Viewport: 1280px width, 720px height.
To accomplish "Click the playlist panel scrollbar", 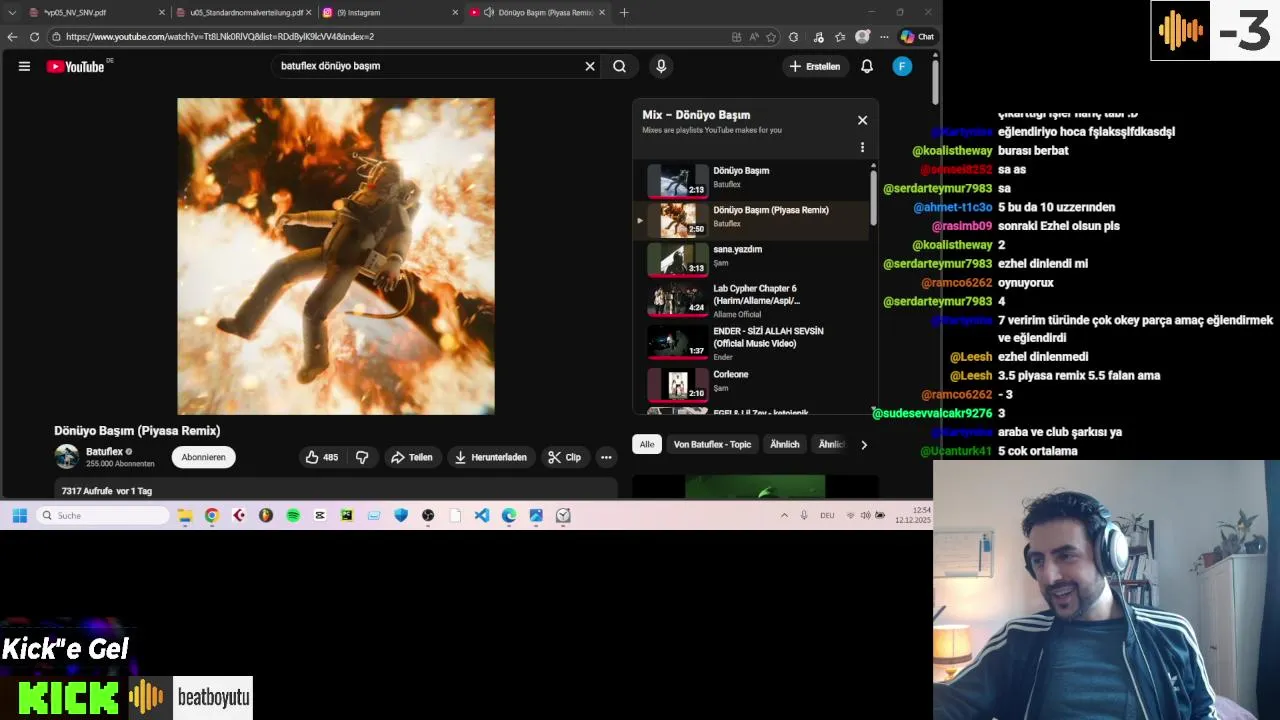I will point(873,197).
